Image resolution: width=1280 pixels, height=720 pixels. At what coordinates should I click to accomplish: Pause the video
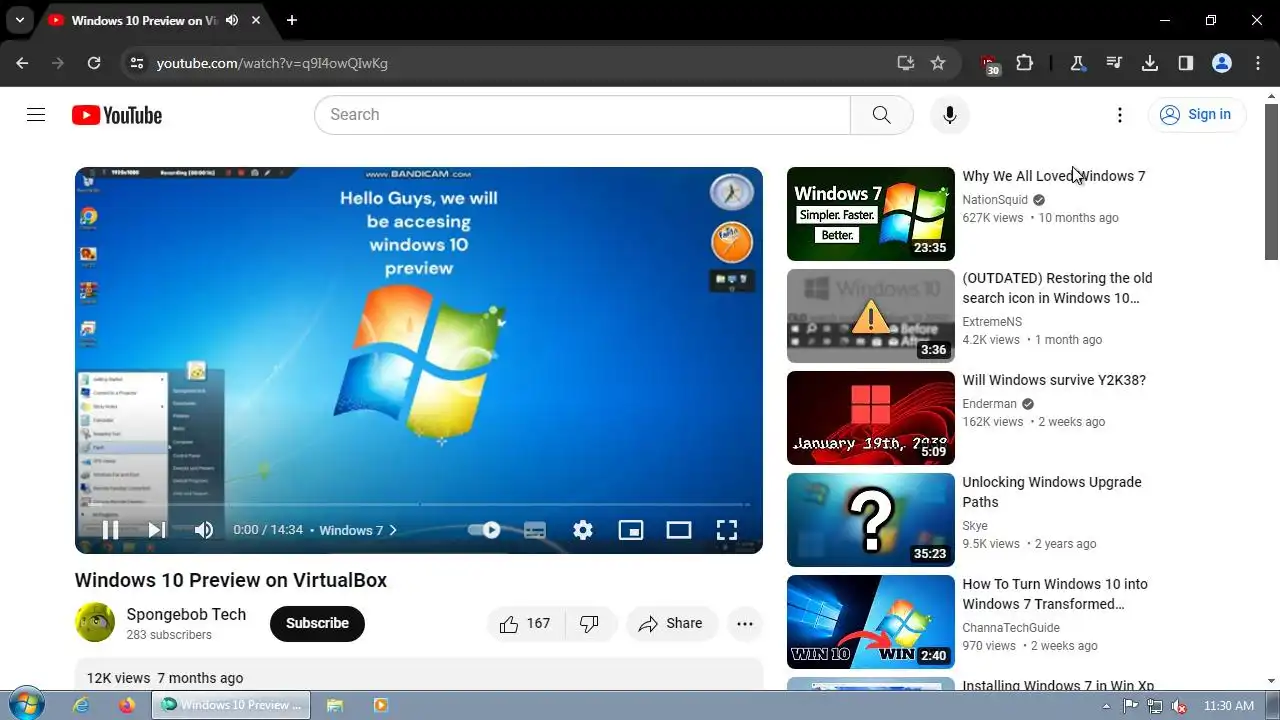click(111, 530)
